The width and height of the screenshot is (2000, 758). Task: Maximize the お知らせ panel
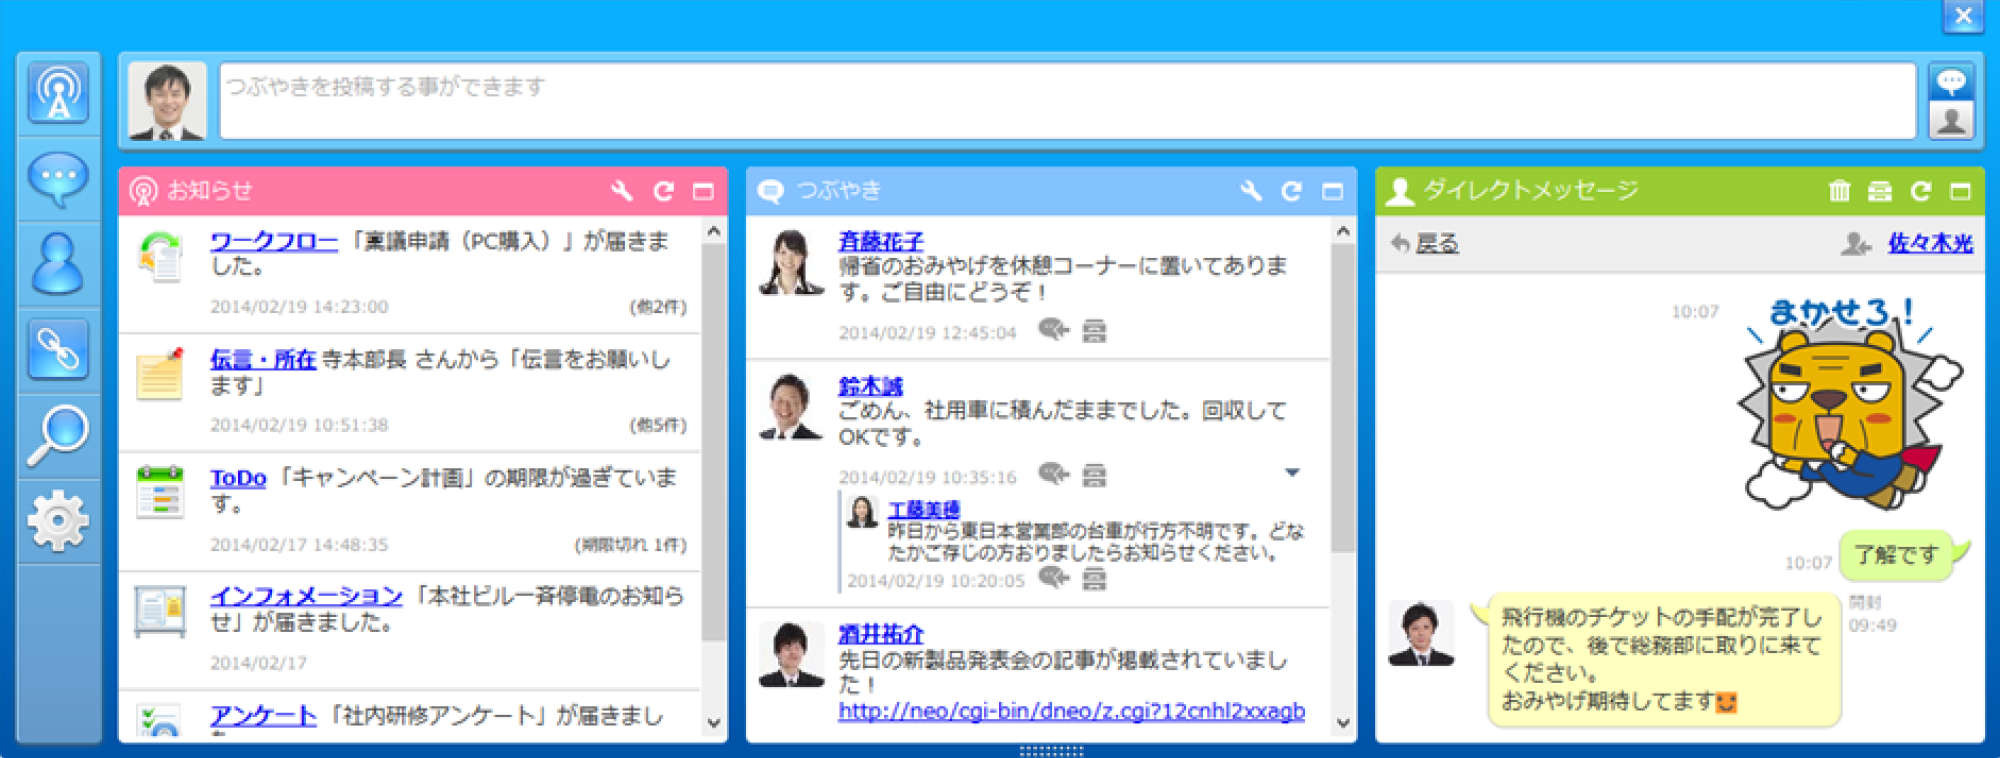pos(704,191)
